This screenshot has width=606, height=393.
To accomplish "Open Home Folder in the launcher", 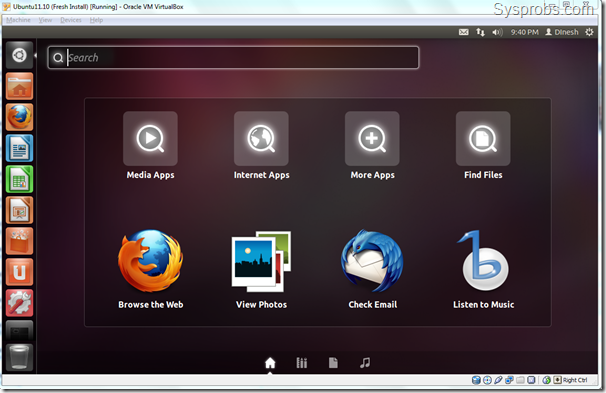I will click(19, 87).
